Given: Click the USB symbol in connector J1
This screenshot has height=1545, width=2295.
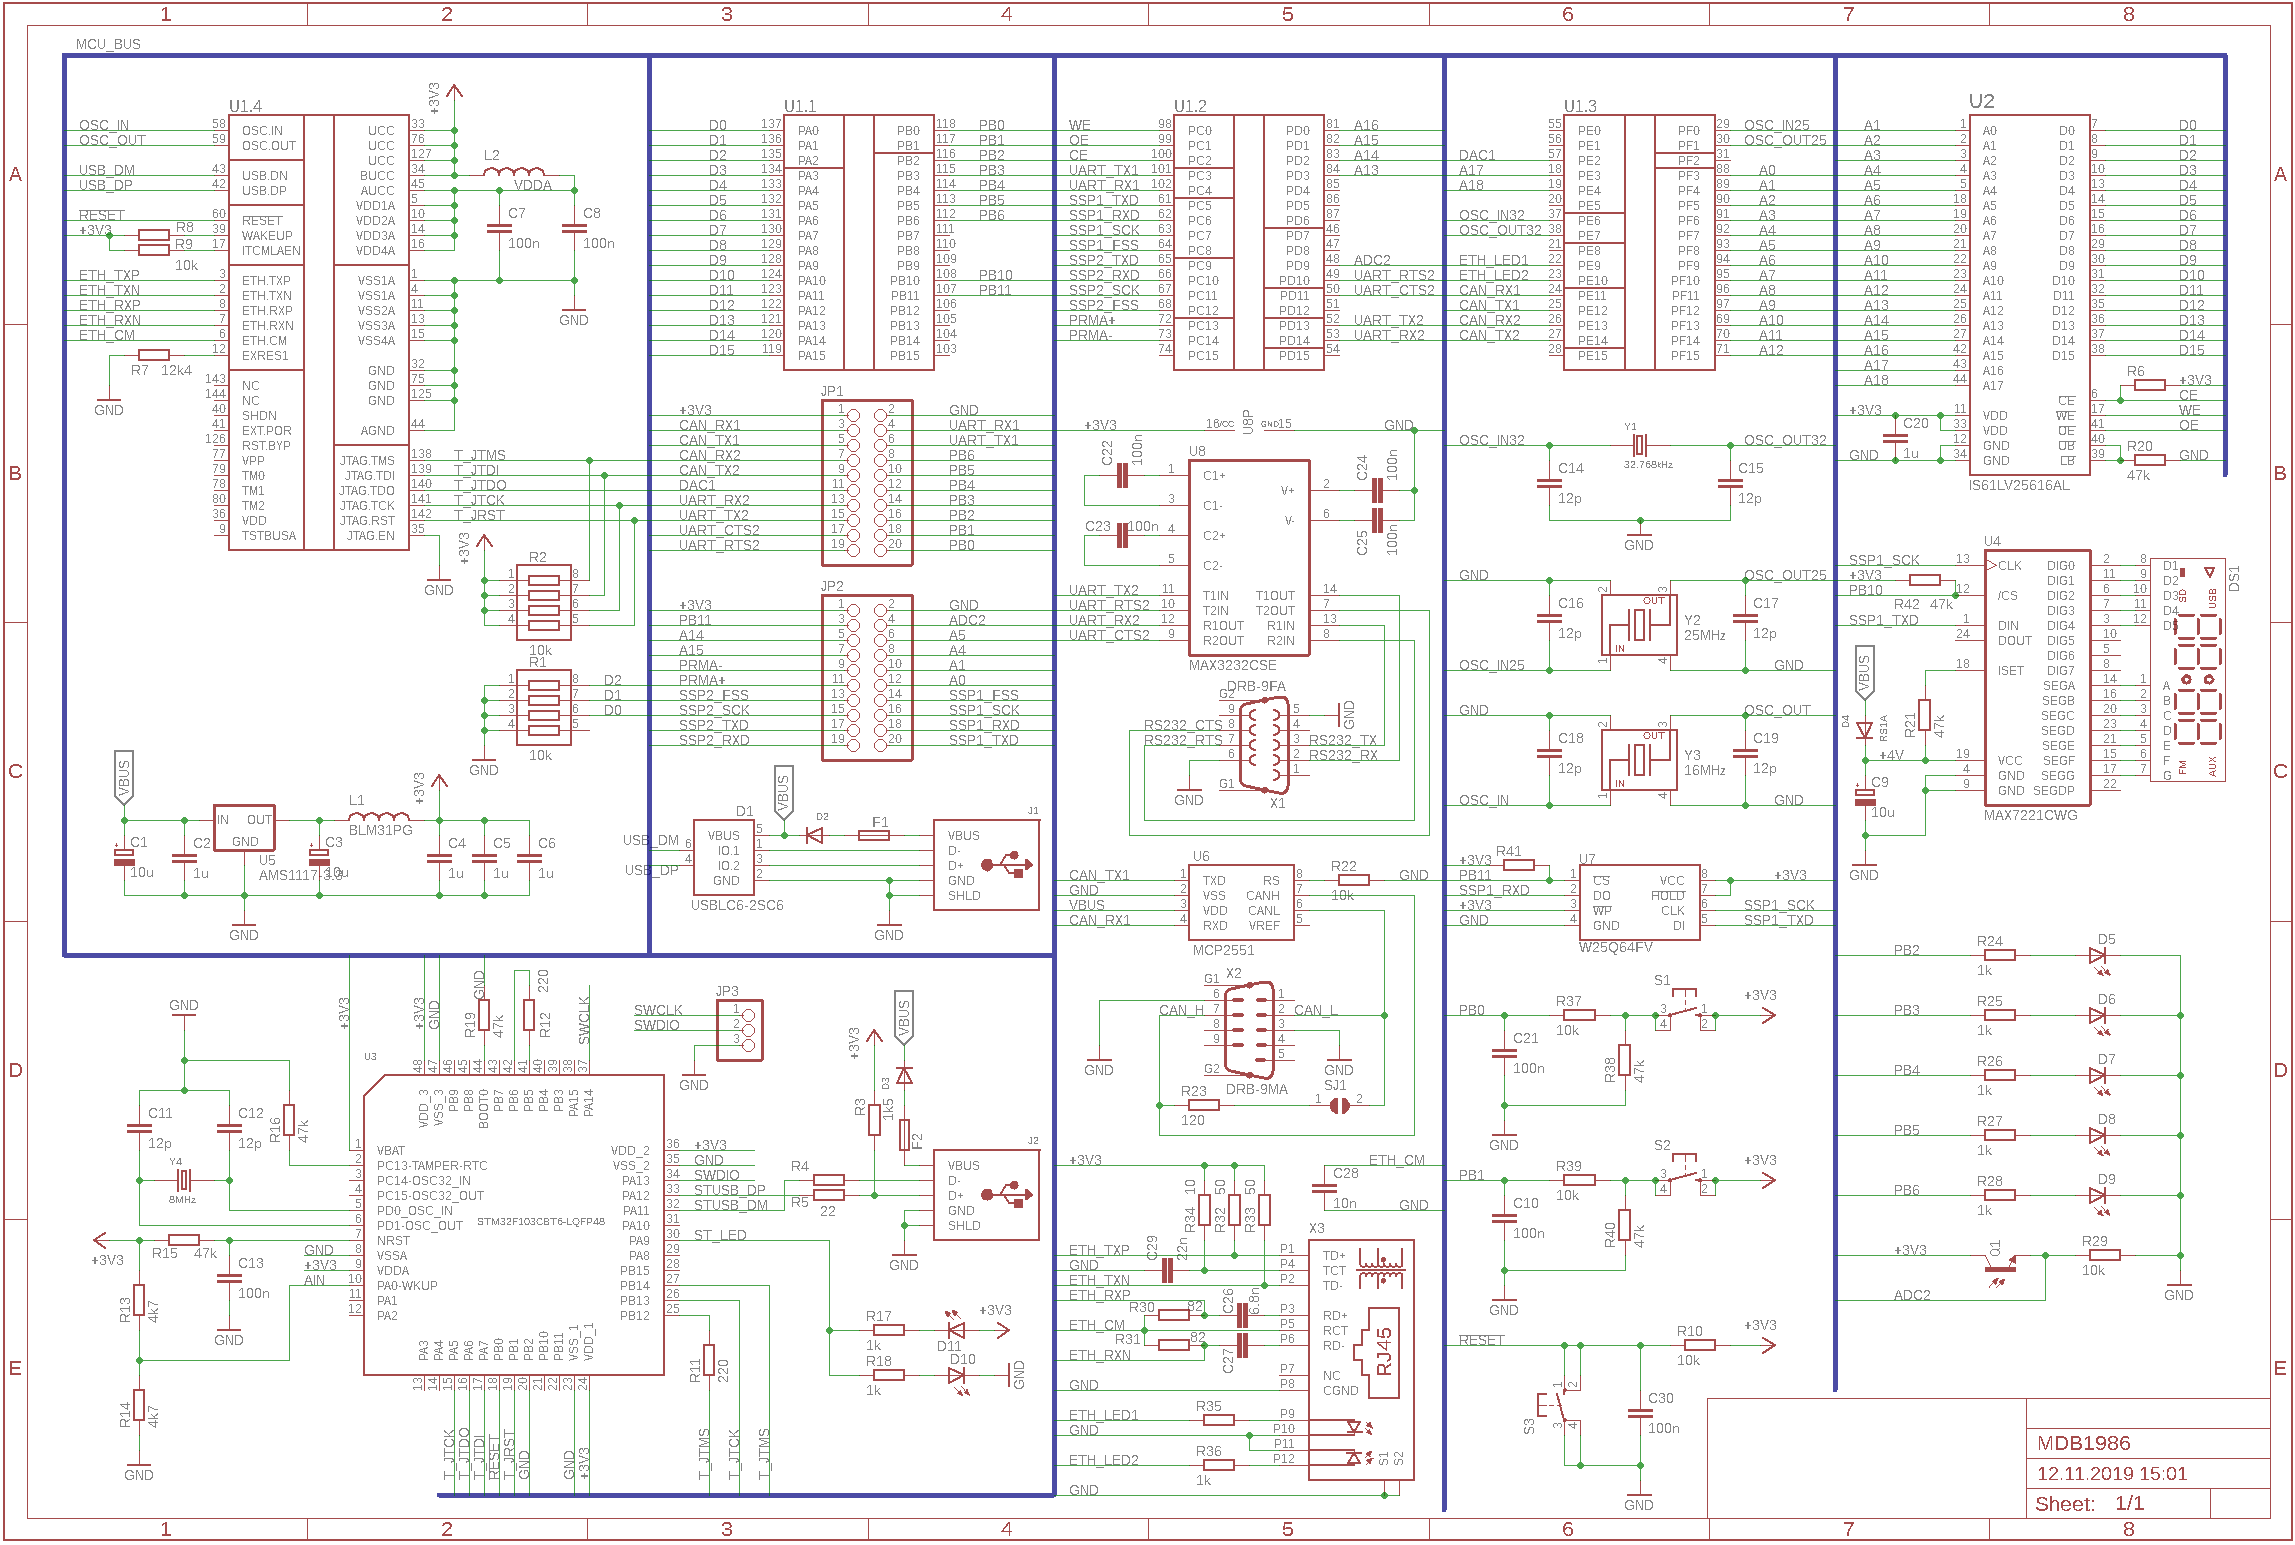Looking at the screenshot, I should point(1007,864).
